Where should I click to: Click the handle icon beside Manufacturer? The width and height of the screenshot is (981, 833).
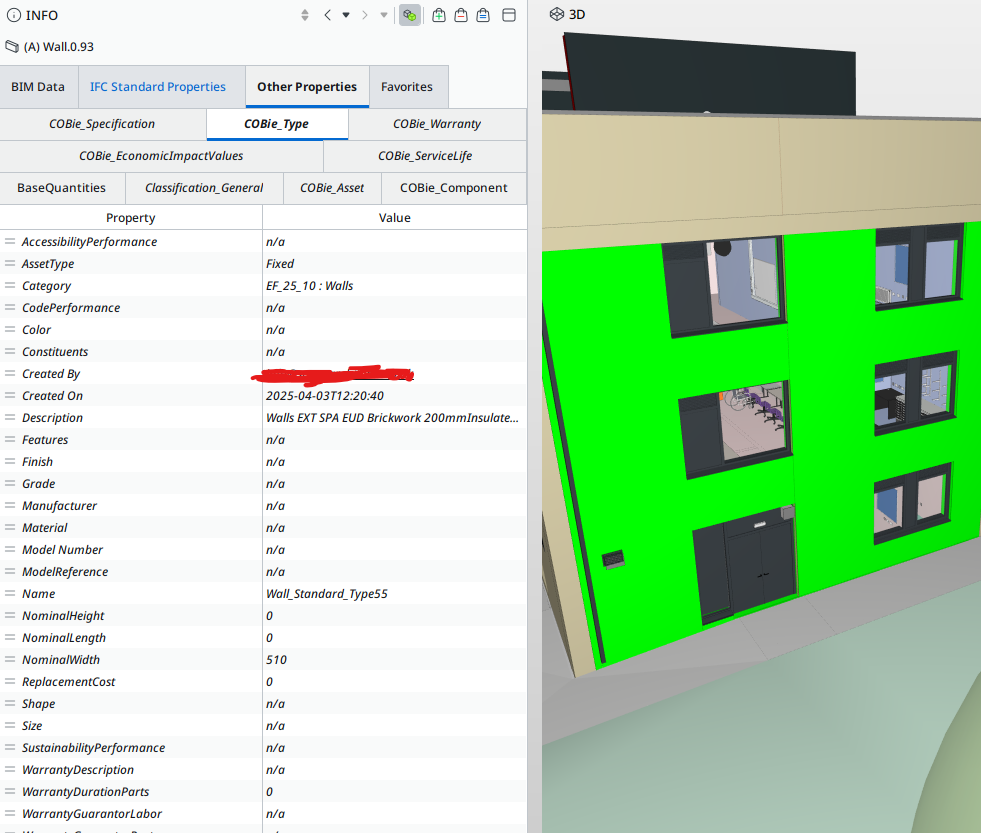pyautogui.click(x=10, y=505)
